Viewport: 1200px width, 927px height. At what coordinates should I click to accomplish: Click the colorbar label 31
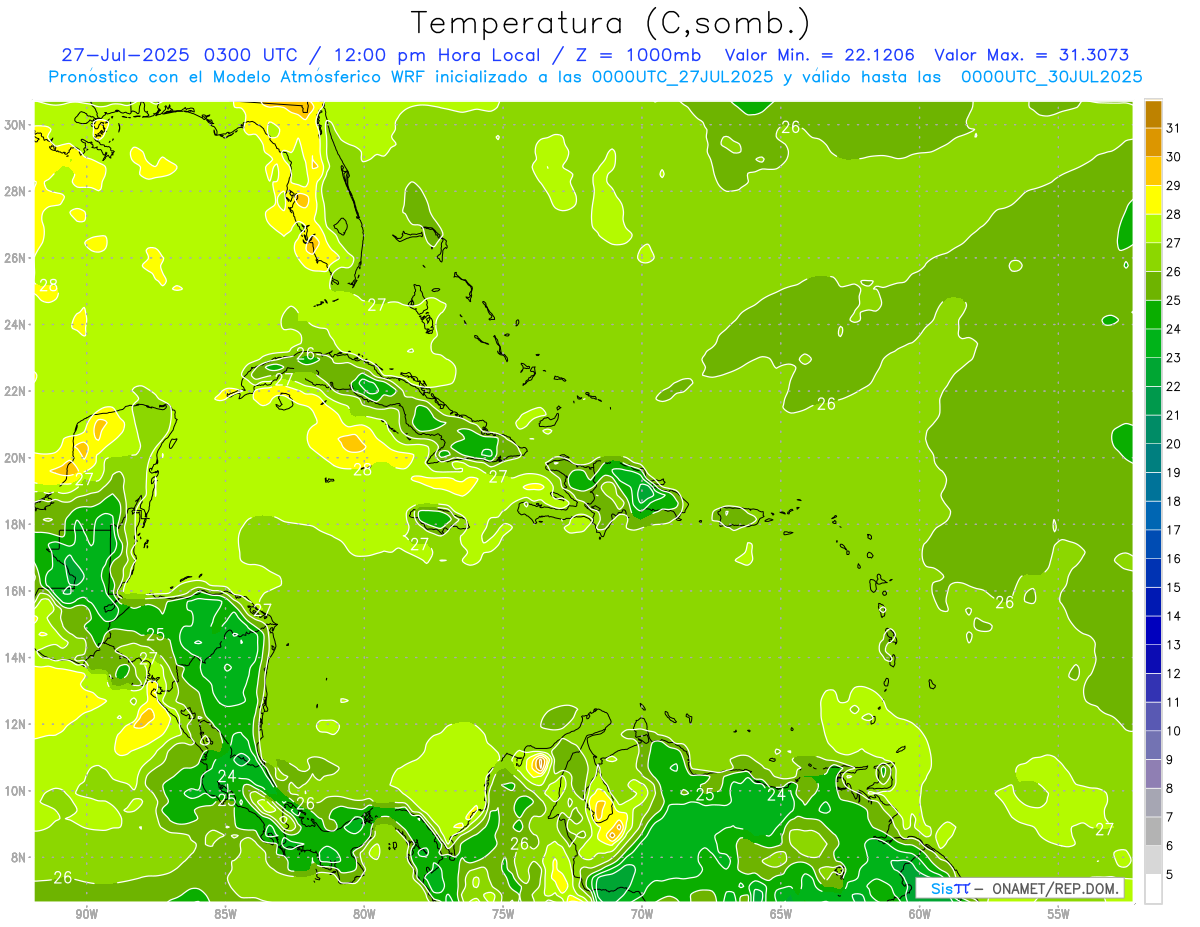pos(1174,127)
